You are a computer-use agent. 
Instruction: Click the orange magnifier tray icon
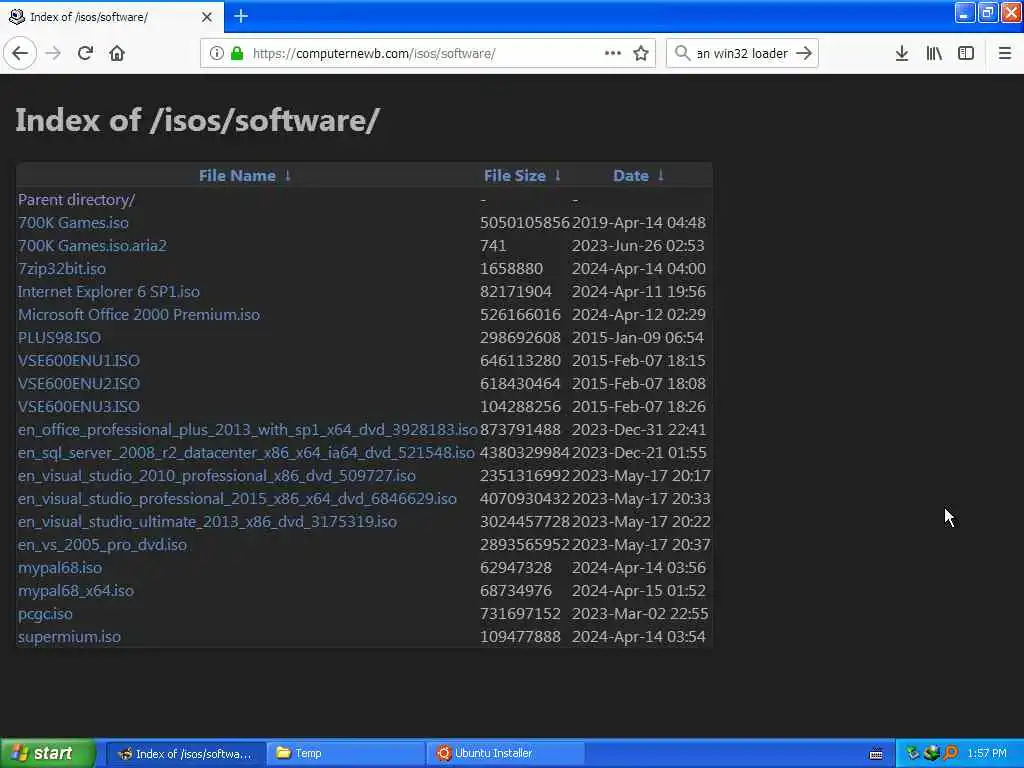[x=952, y=754]
